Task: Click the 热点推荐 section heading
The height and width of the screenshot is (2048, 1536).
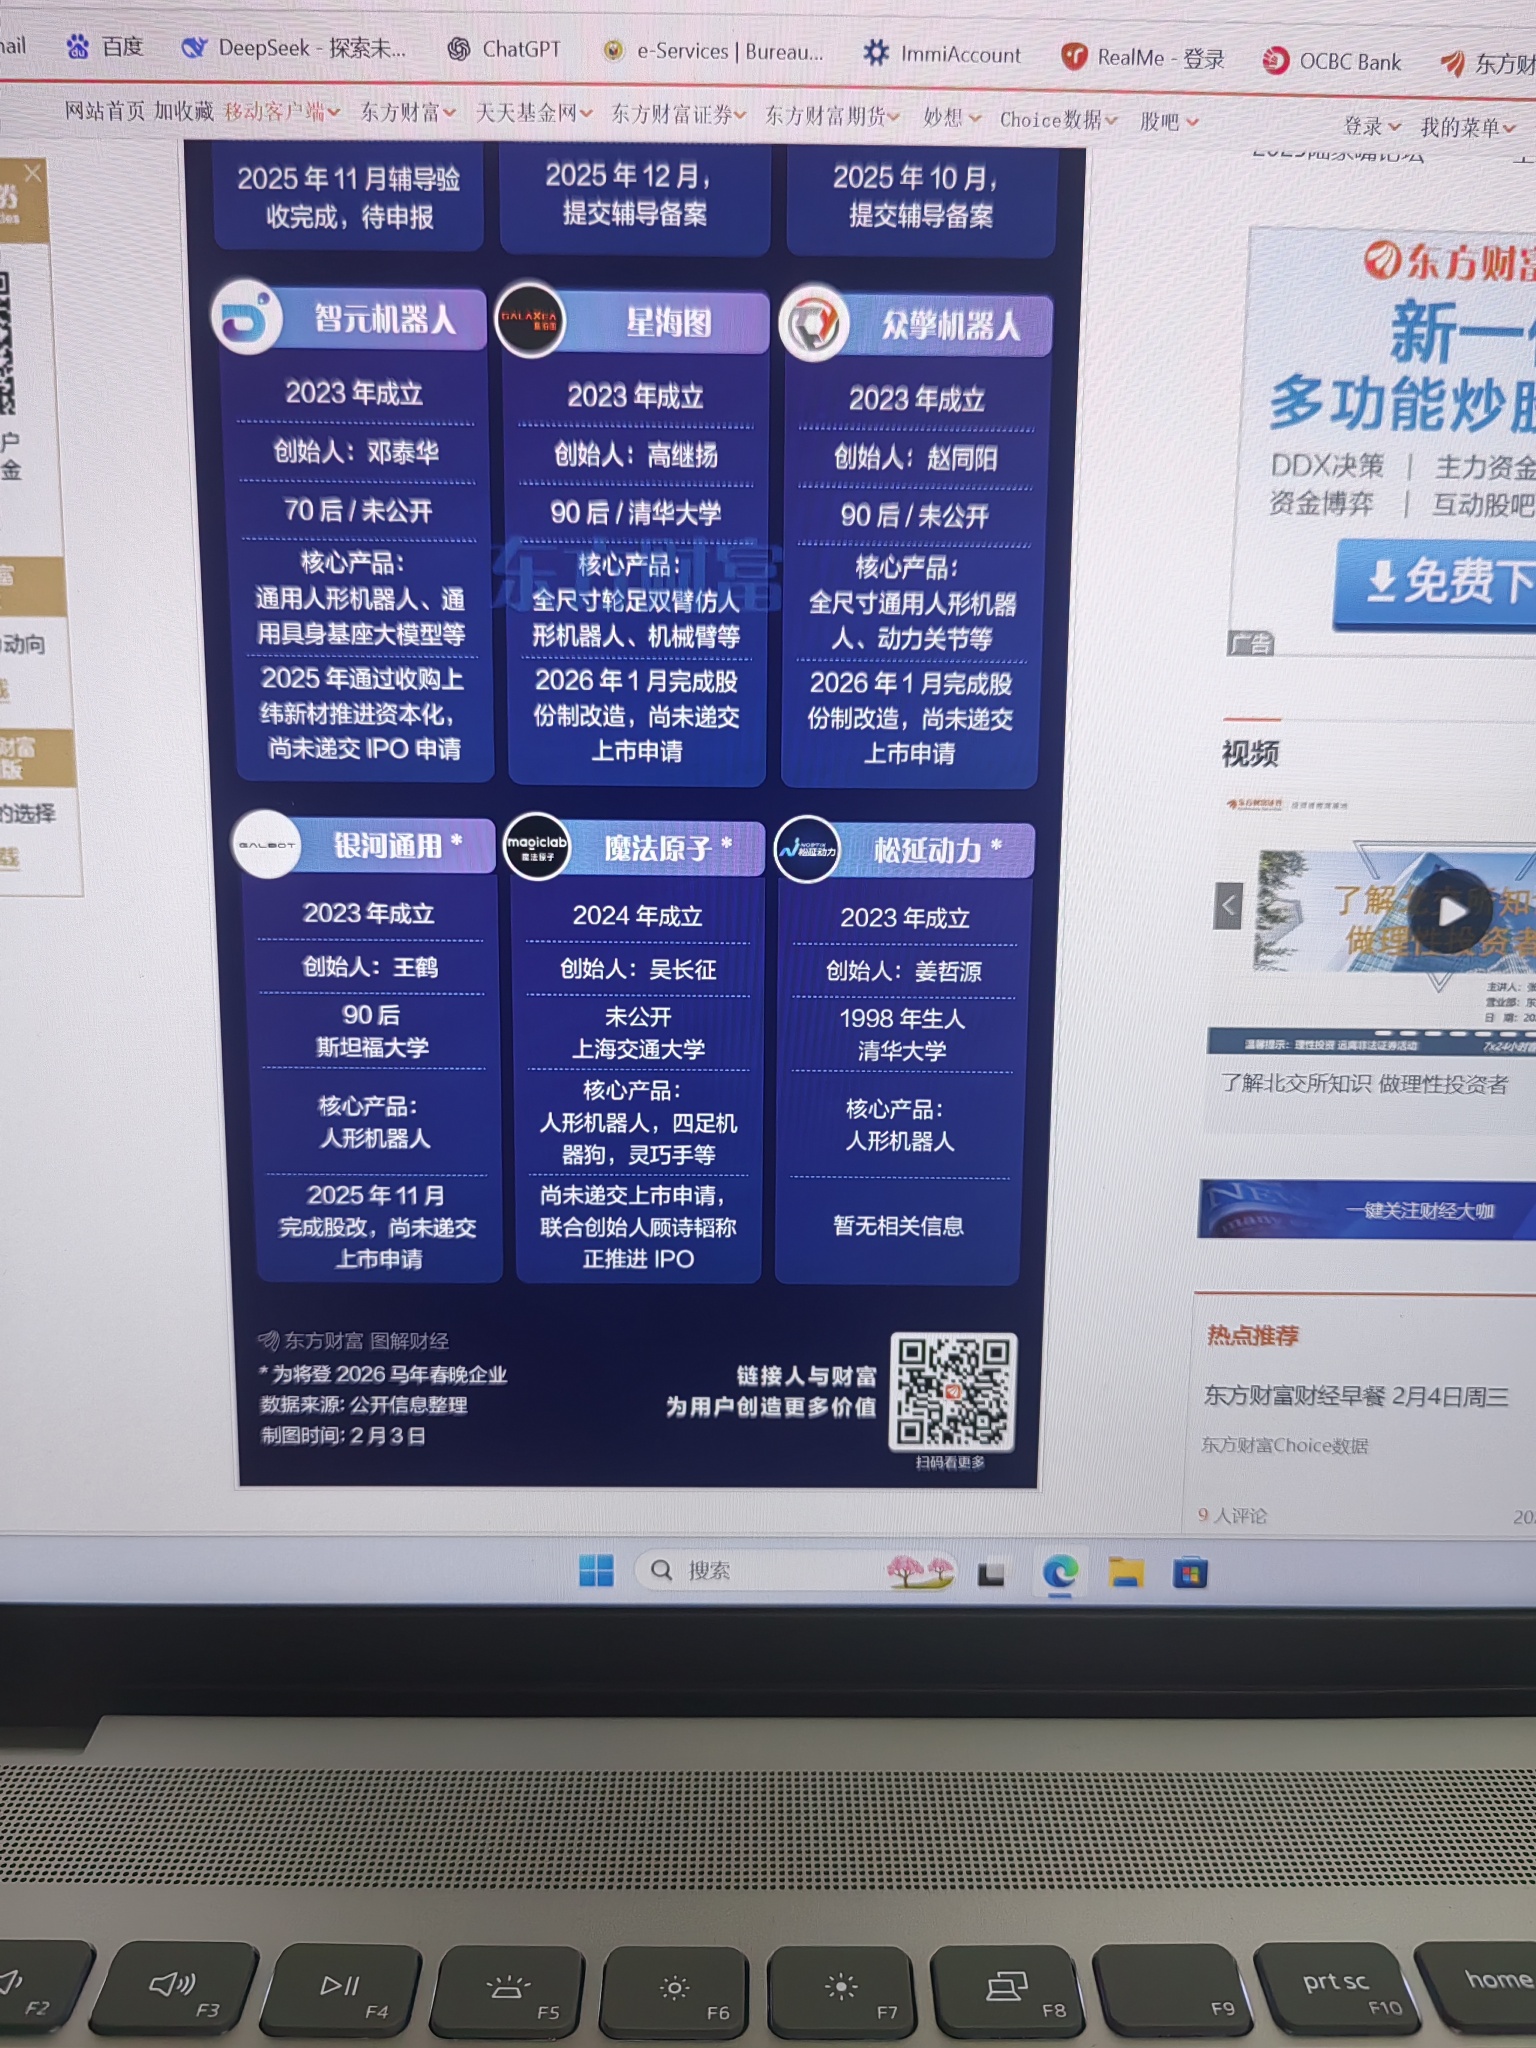Action: coord(1252,1335)
